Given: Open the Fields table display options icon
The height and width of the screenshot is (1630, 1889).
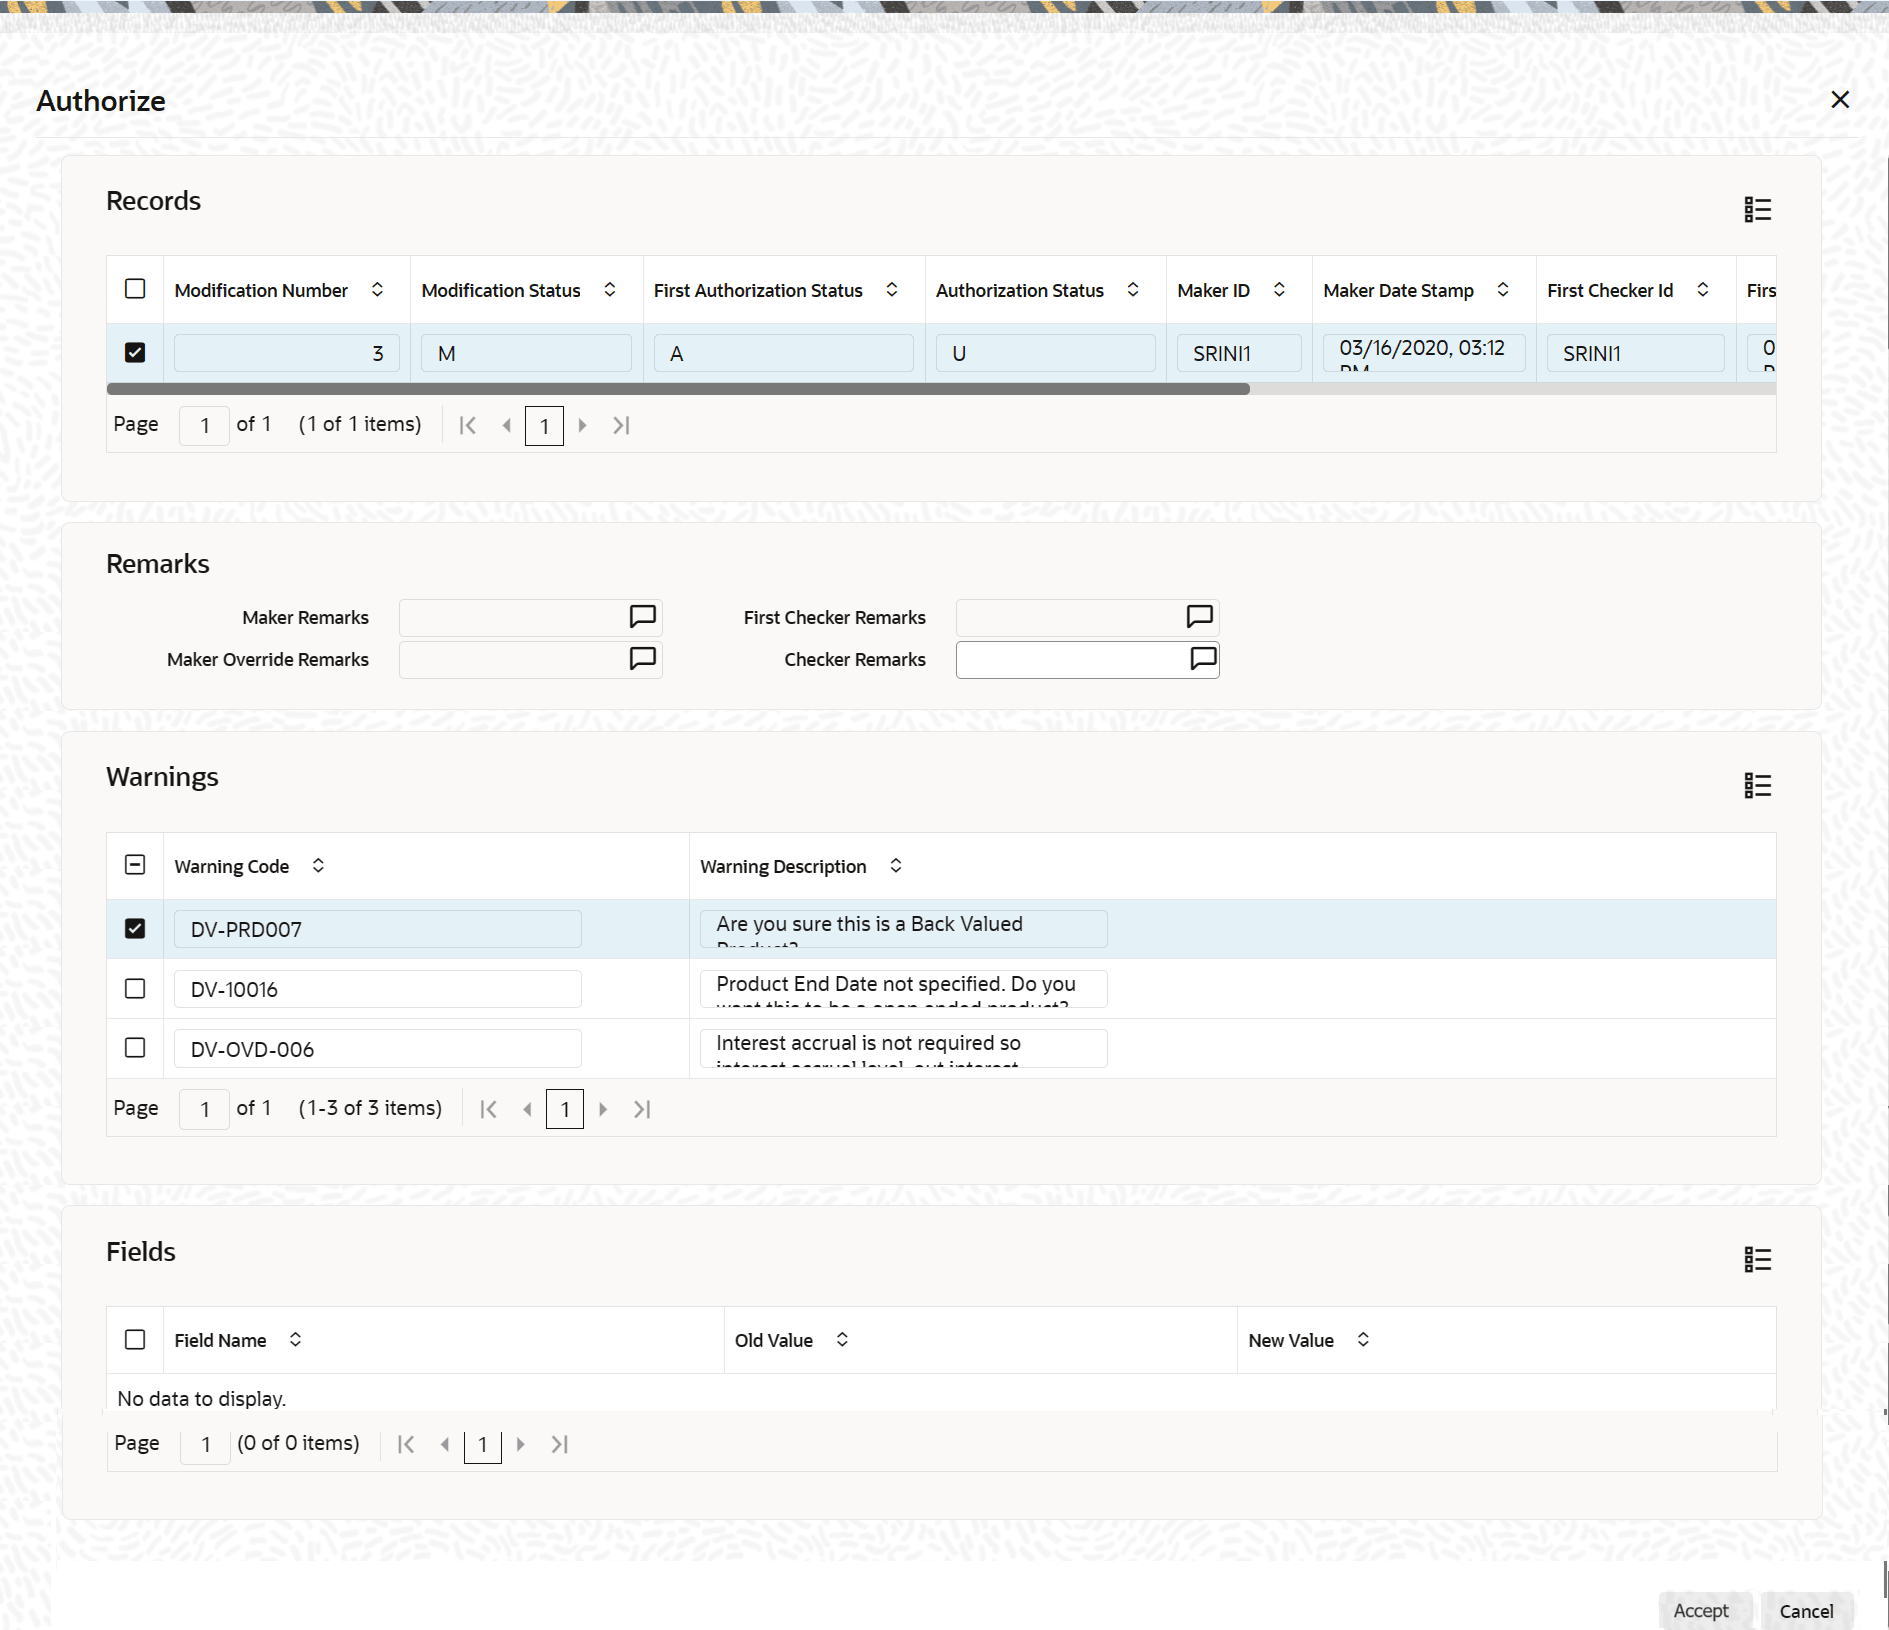Looking at the screenshot, I should coord(1758,1259).
